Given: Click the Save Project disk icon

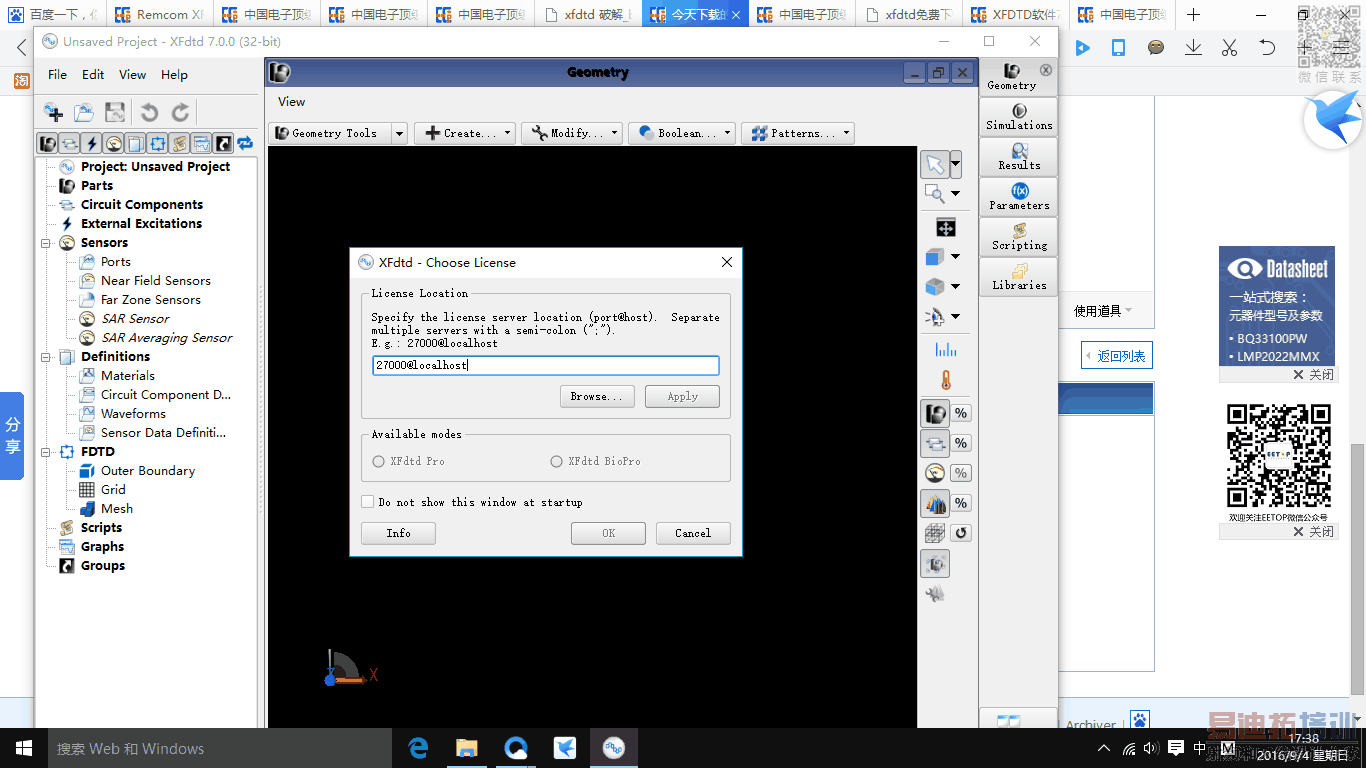Looking at the screenshot, I should tap(115, 112).
